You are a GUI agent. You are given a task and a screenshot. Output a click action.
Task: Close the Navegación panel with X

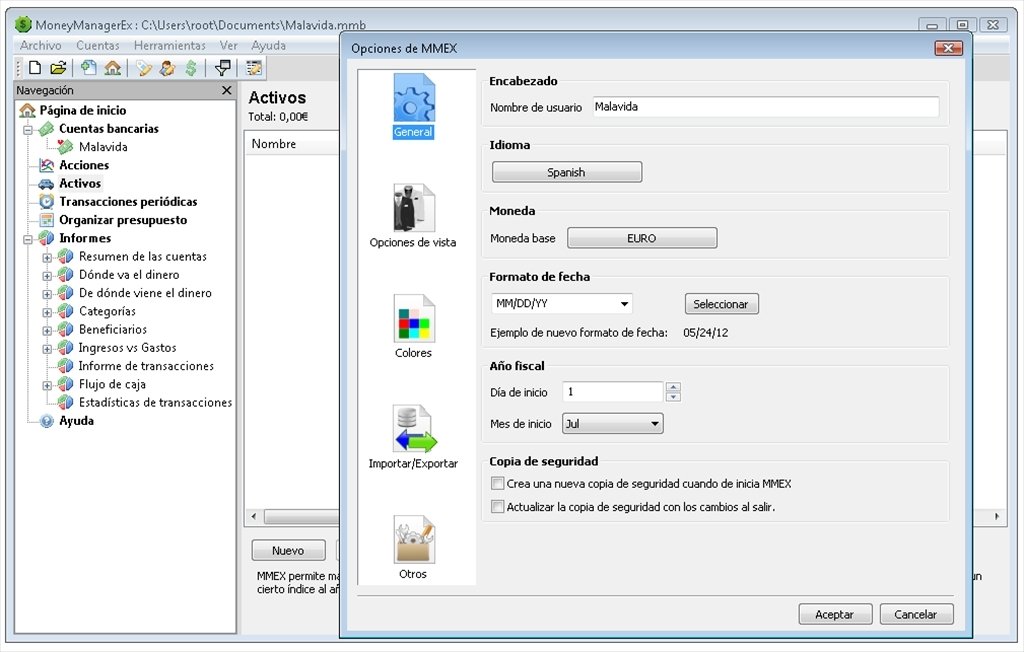tap(227, 90)
